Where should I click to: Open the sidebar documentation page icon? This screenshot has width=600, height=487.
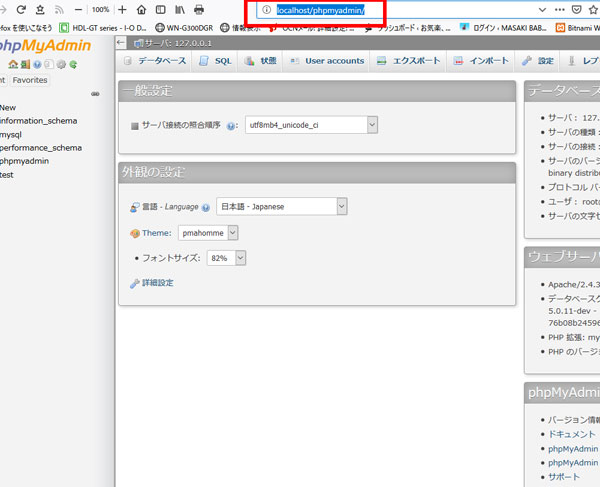tap(49, 64)
